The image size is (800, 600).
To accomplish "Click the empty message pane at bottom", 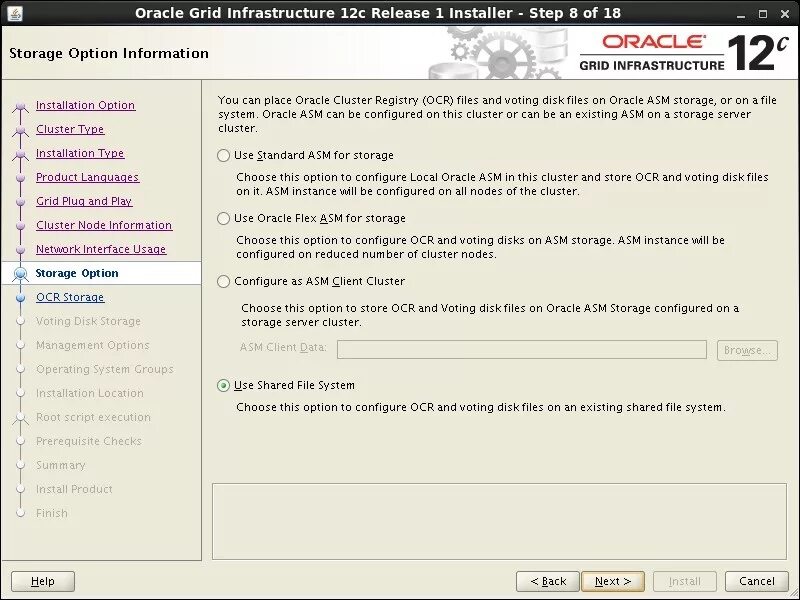I will [499, 521].
